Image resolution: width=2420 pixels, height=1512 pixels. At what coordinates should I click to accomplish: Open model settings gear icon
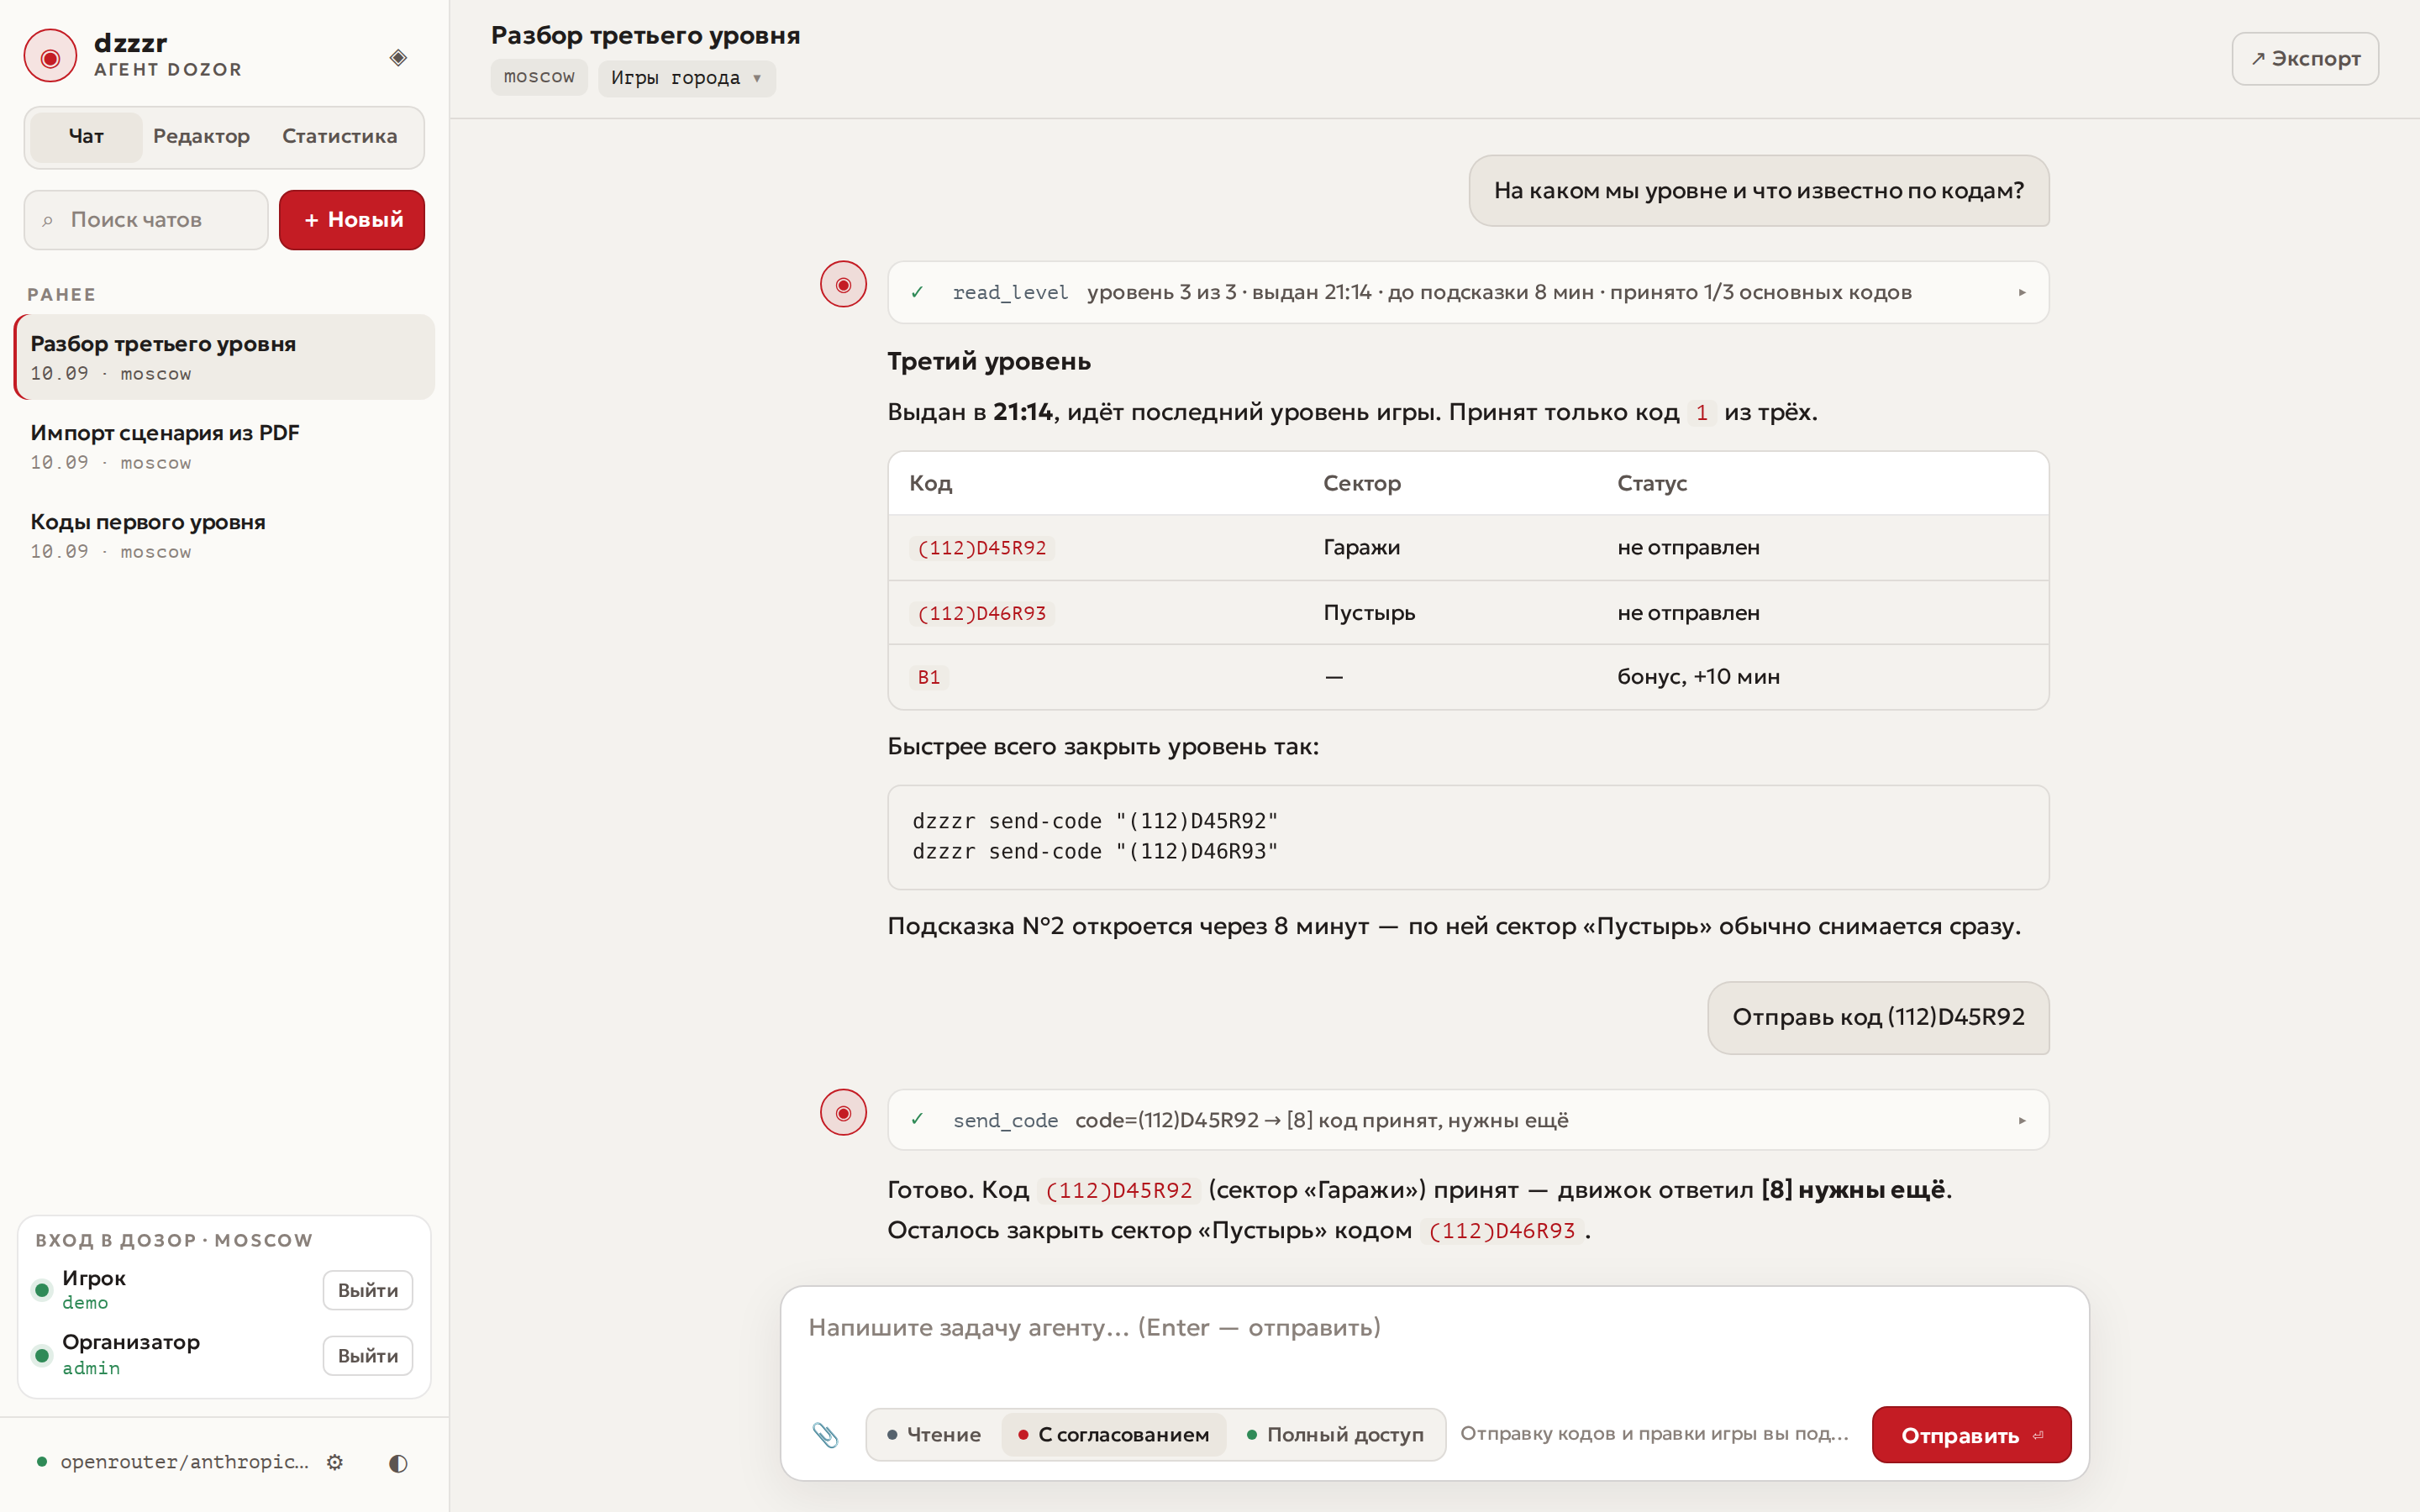335,1462
